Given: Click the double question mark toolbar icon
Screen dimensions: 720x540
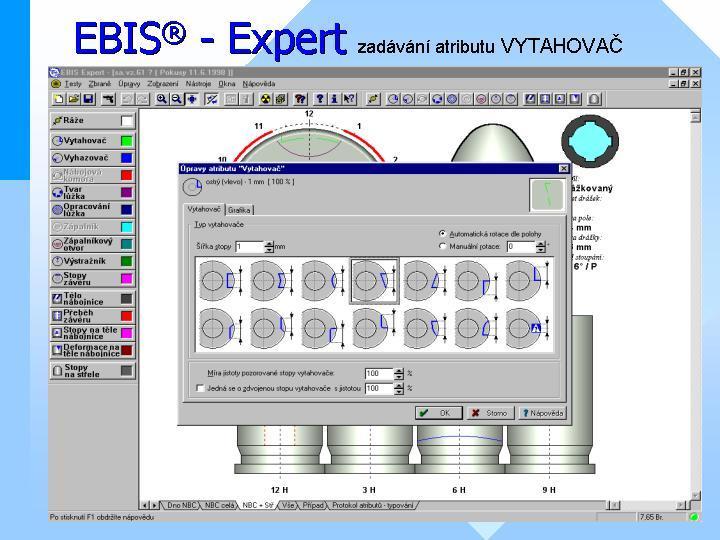Looking at the screenshot, I should [300, 99].
